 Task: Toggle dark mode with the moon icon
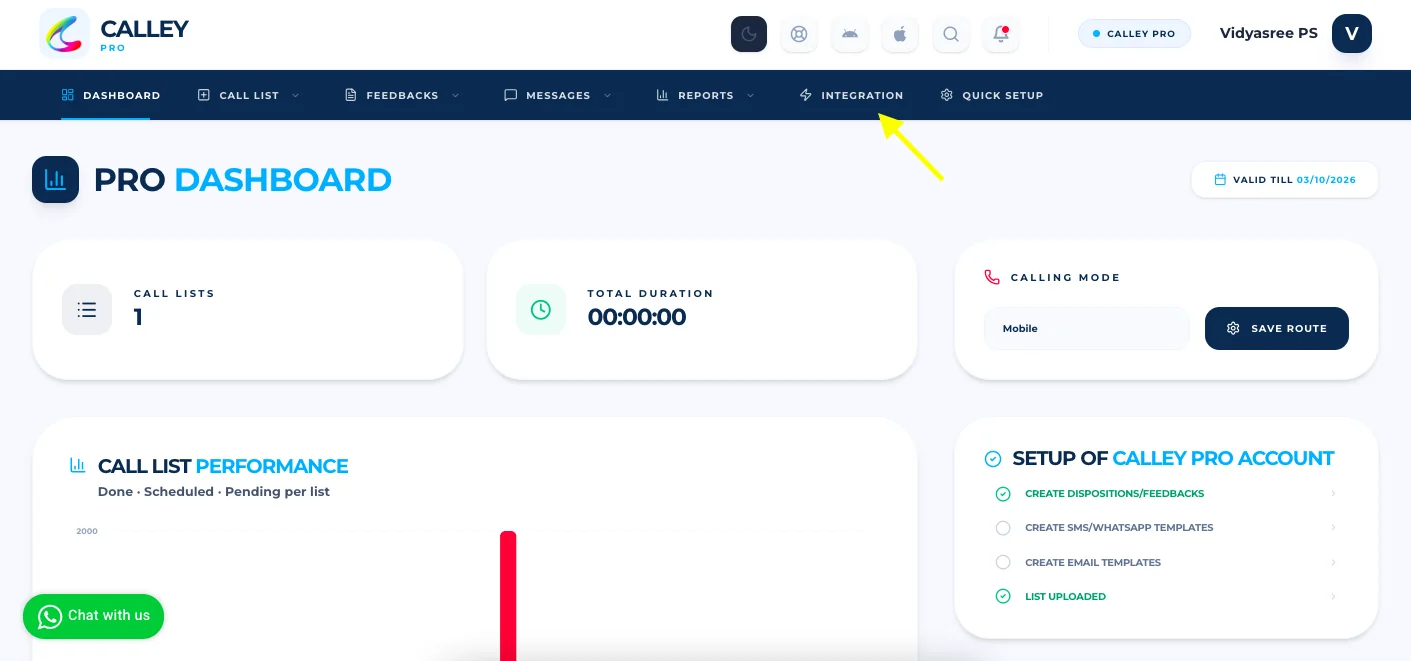[x=749, y=34]
